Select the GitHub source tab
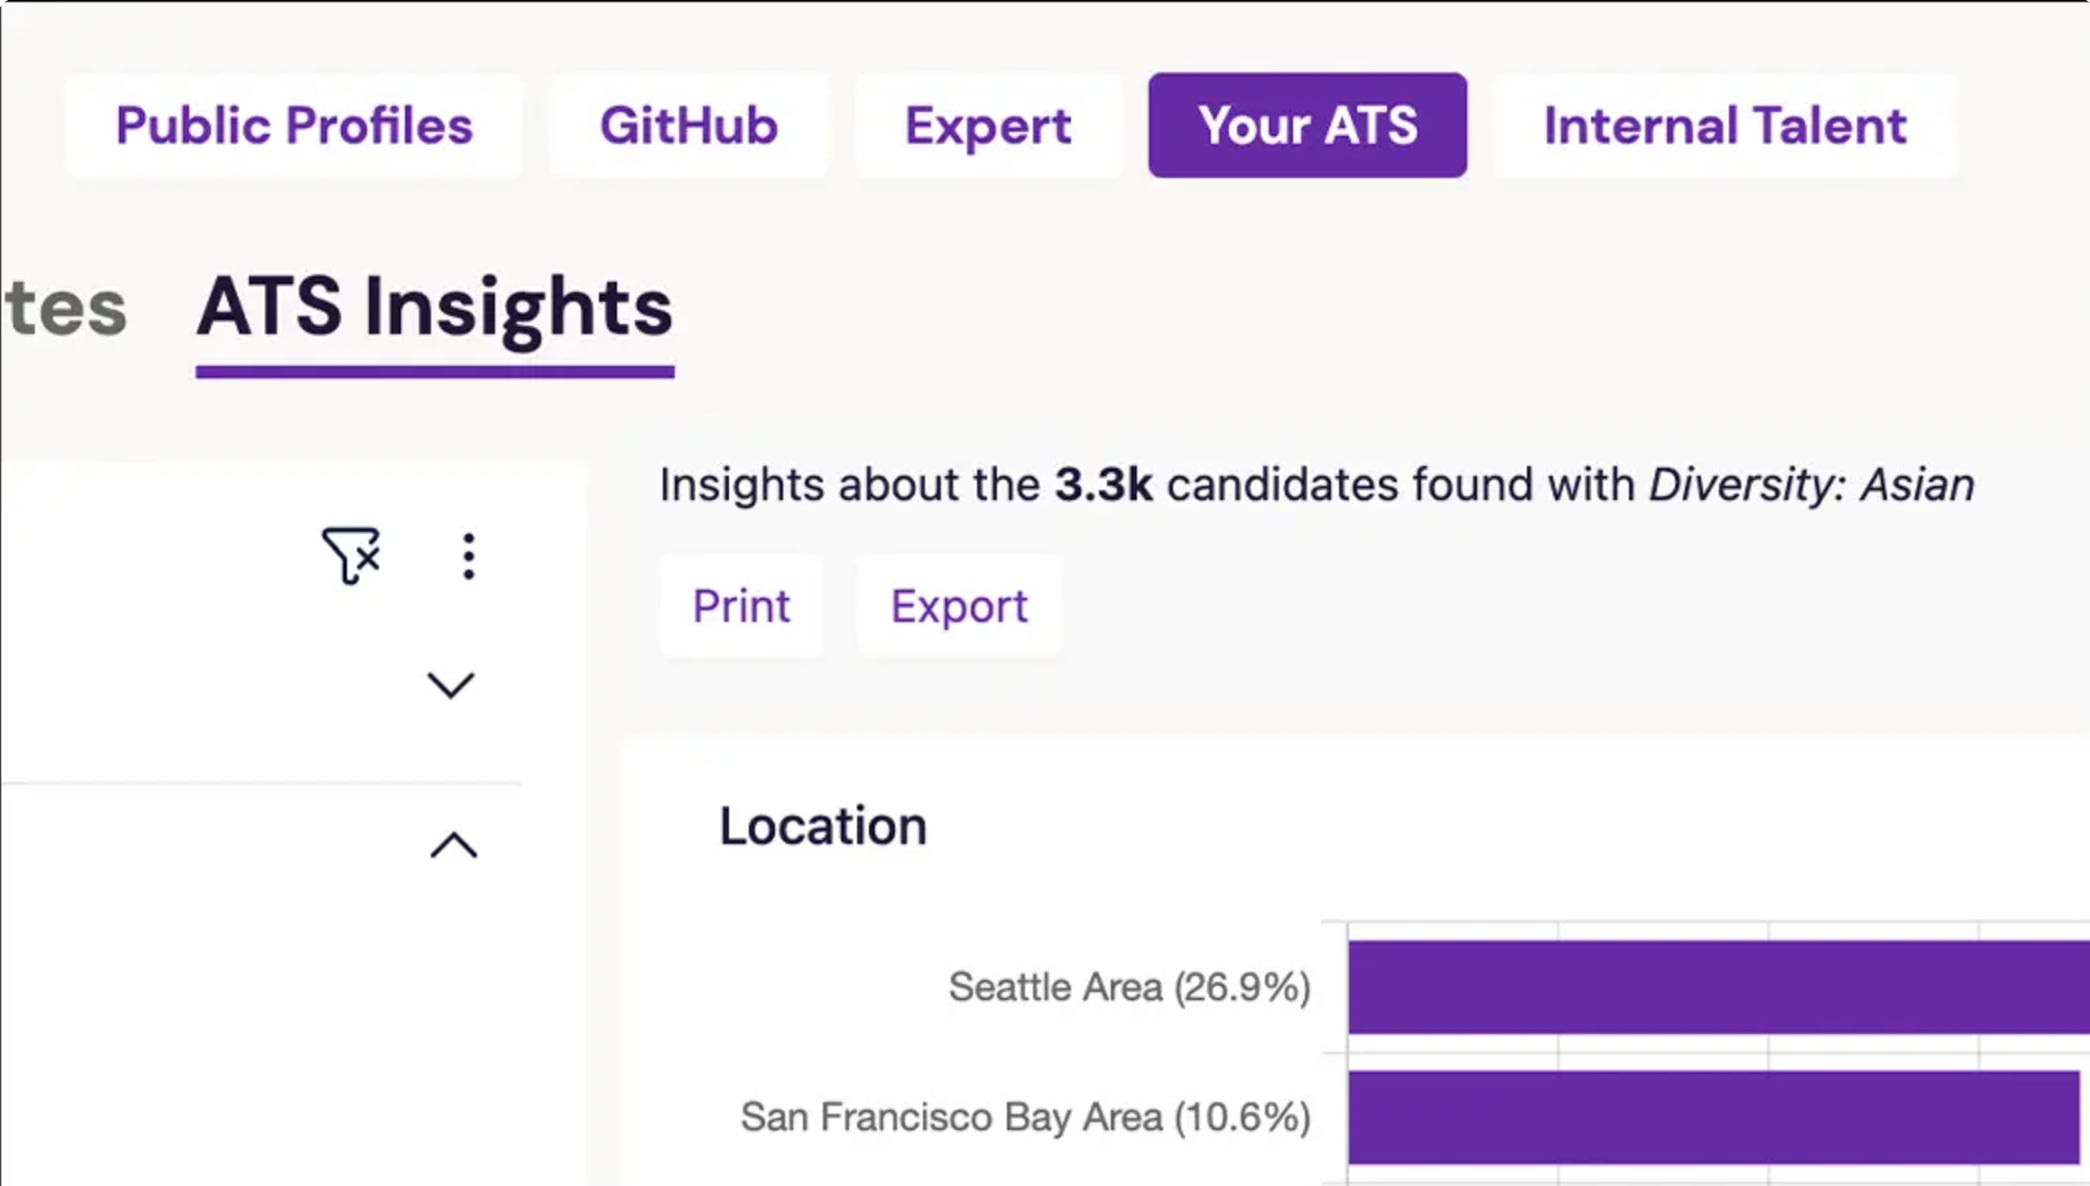 [x=689, y=126]
